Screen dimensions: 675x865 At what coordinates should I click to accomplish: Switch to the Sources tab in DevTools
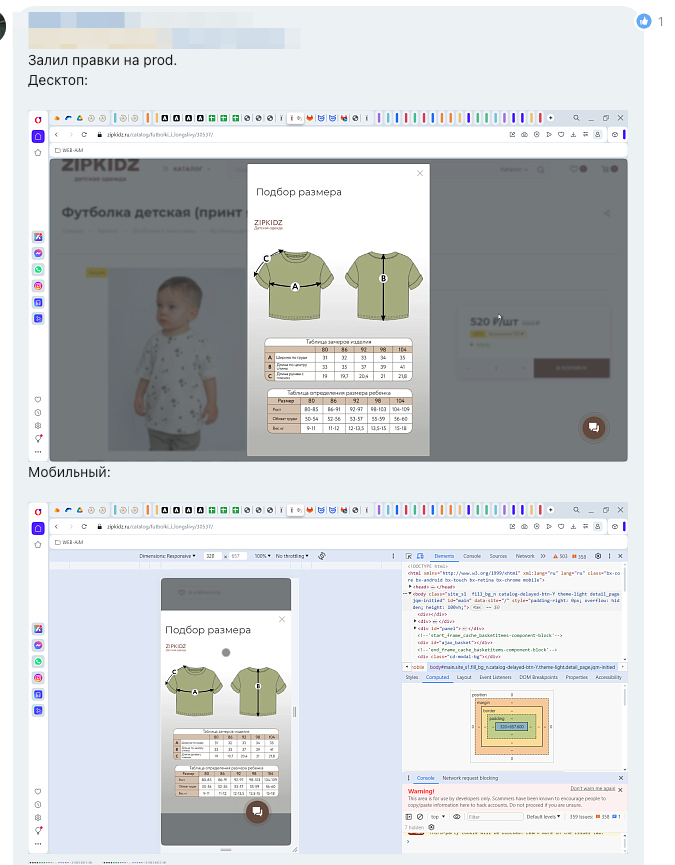coord(499,556)
